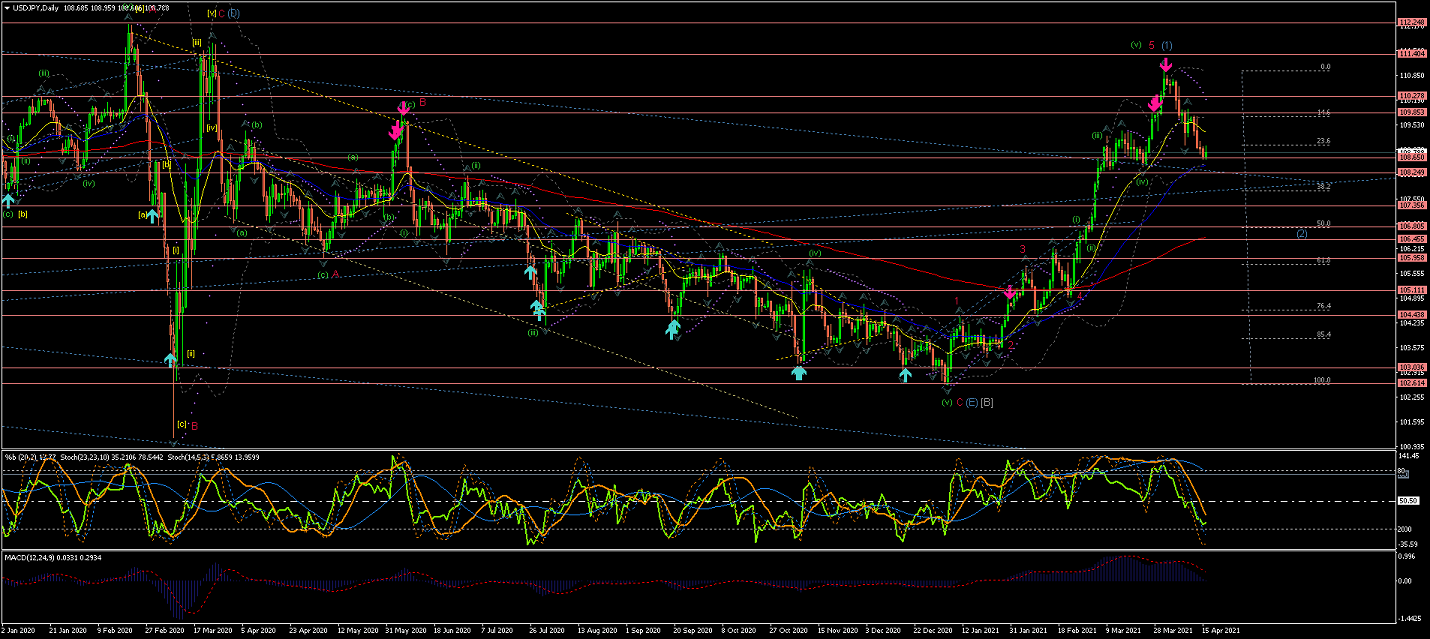Select the blue (2) wave label
1430x639 pixels.
1301,234
